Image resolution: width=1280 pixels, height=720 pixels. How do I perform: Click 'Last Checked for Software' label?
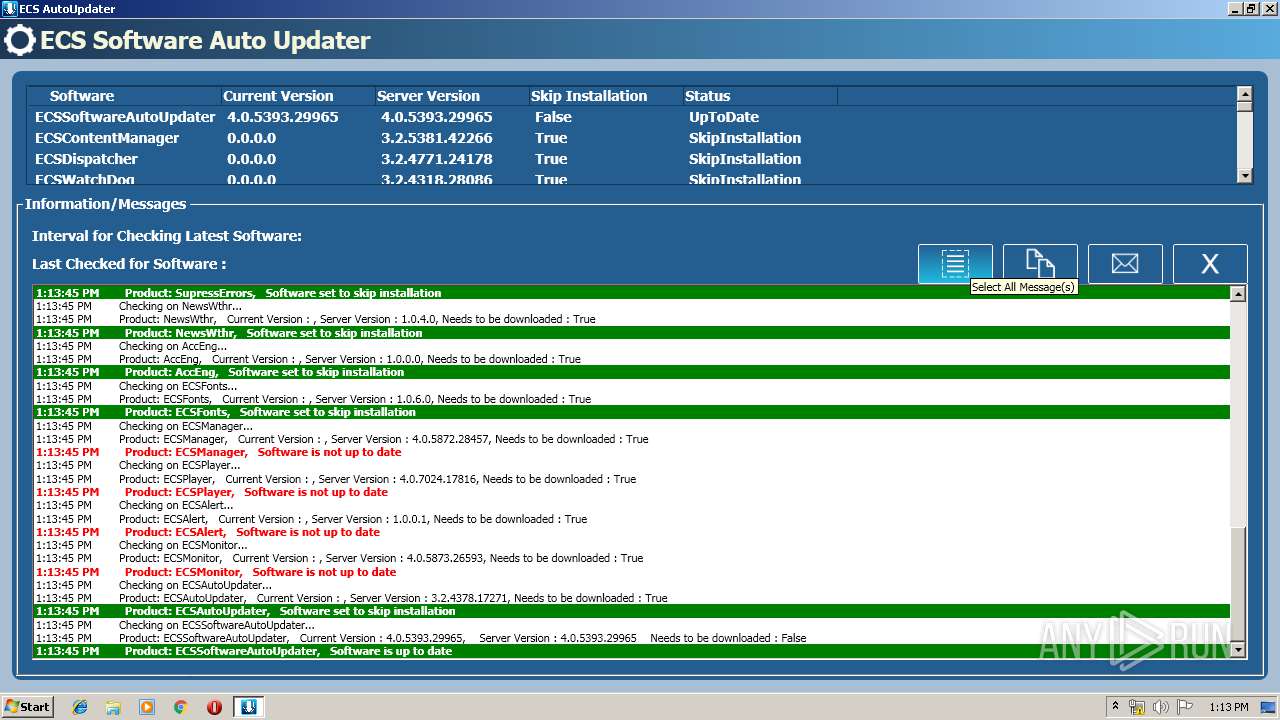pos(129,264)
